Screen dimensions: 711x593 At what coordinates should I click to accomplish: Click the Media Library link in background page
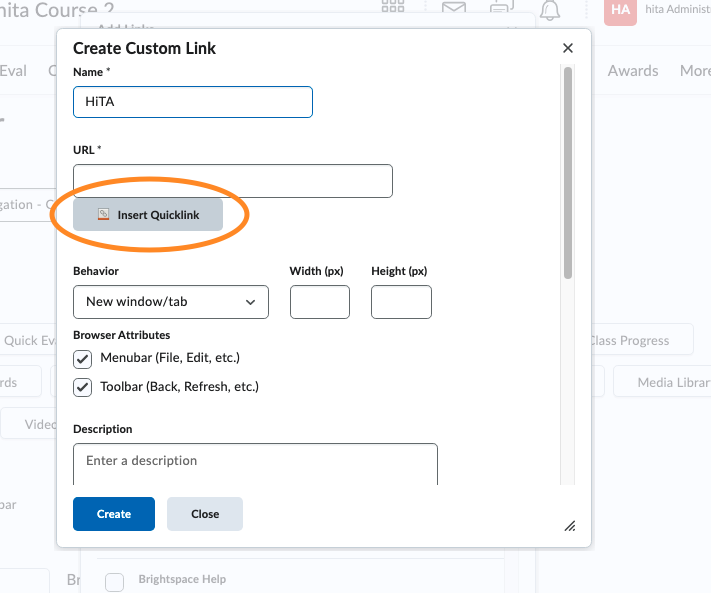pos(674,383)
